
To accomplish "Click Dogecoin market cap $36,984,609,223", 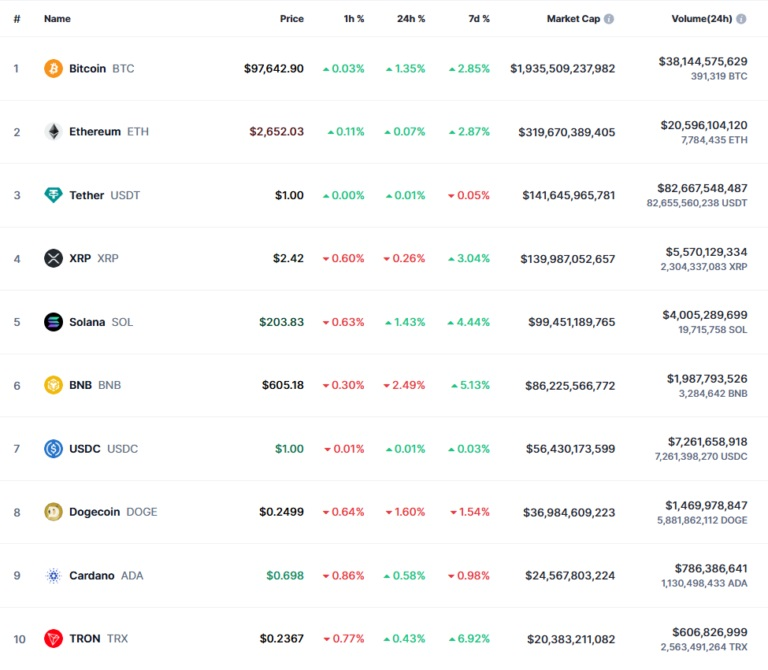I will 569,512.
